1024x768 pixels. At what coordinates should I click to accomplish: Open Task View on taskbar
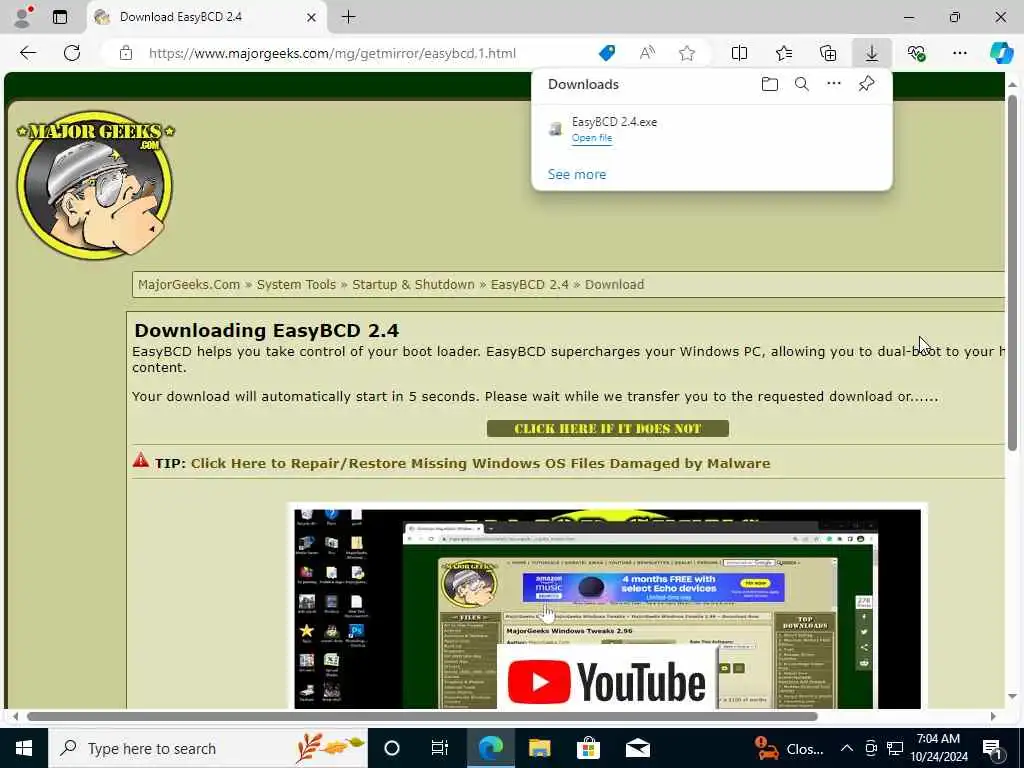pos(440,748)
